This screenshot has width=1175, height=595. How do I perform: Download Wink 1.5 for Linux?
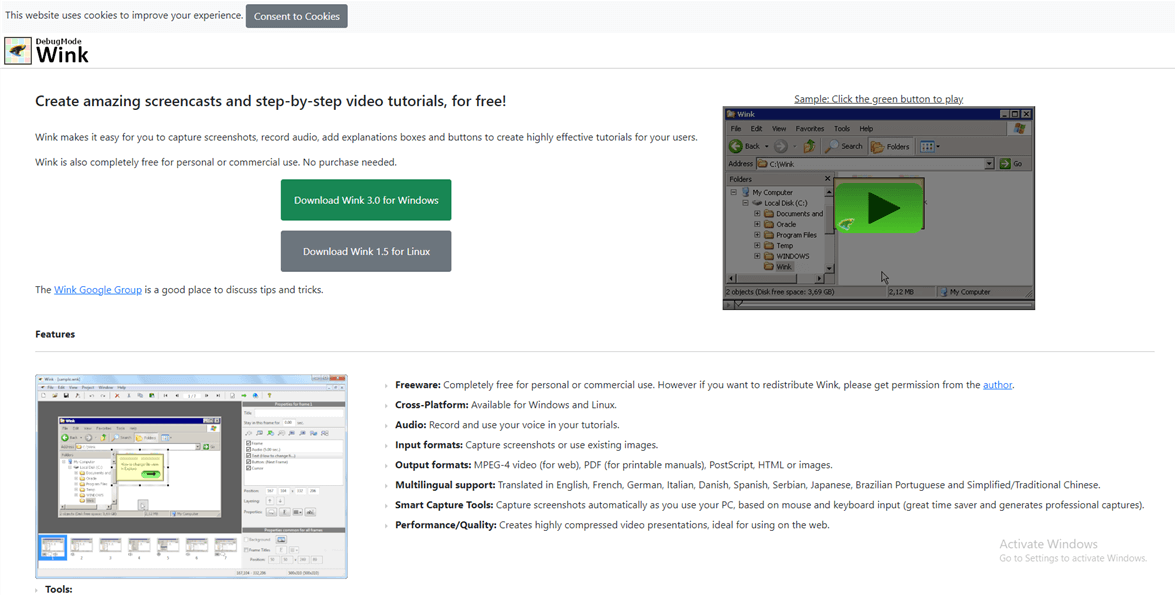(366, 252)
